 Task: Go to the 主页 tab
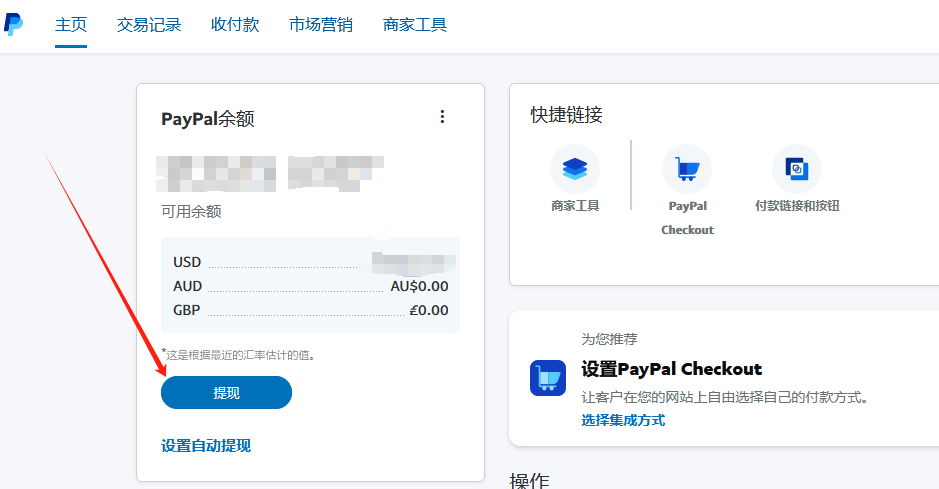point(71,25)
